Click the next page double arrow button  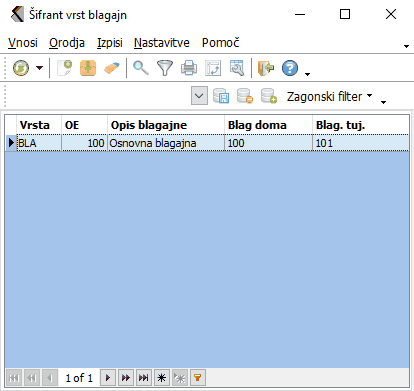point(126,378)
